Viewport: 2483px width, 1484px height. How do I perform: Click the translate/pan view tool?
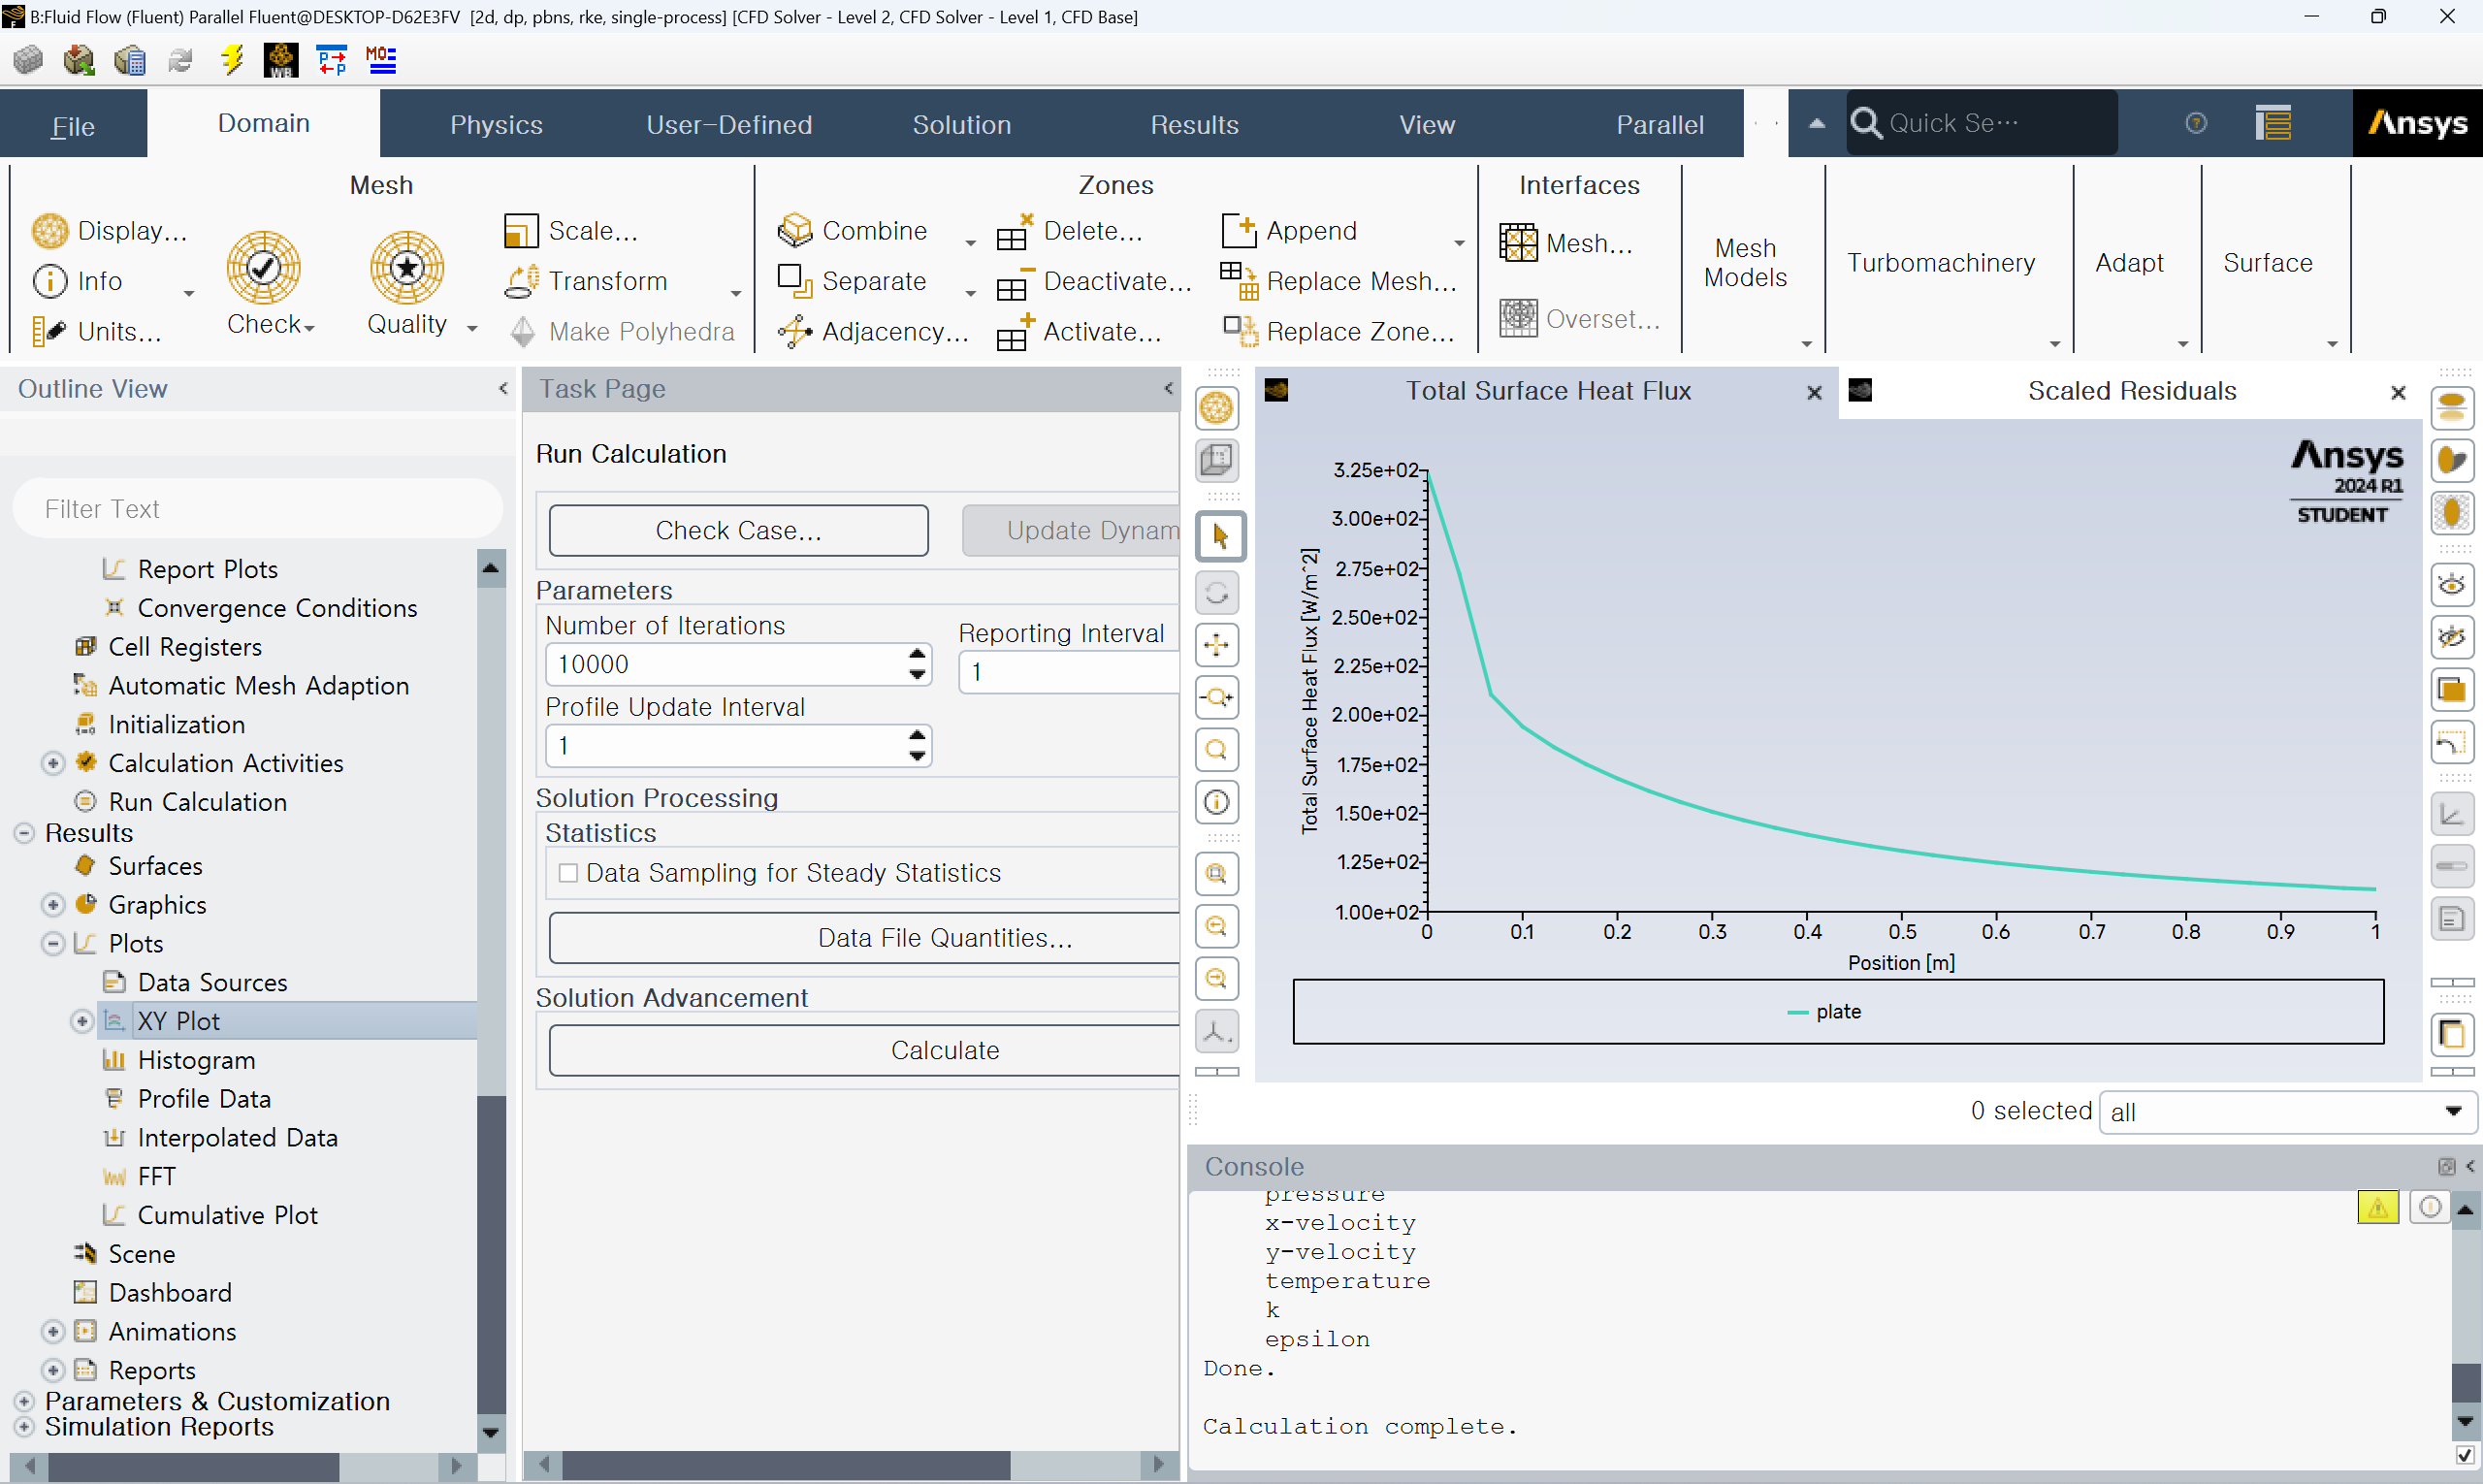[x=1218, y=645]
